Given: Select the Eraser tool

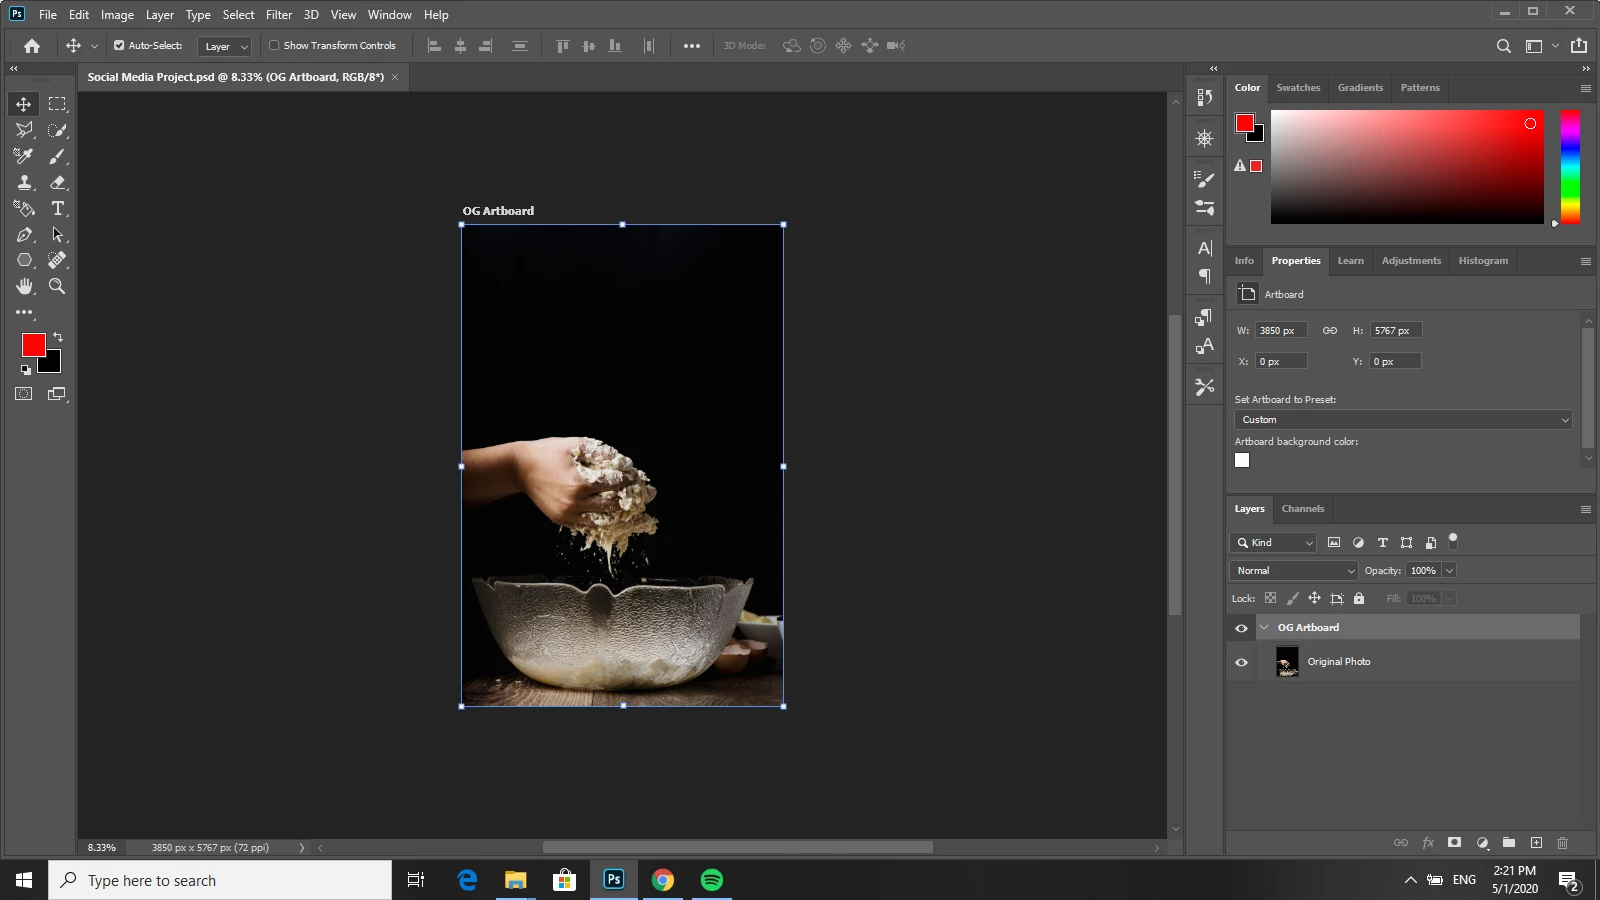Looking at the screenshot, I should point(58,182).
